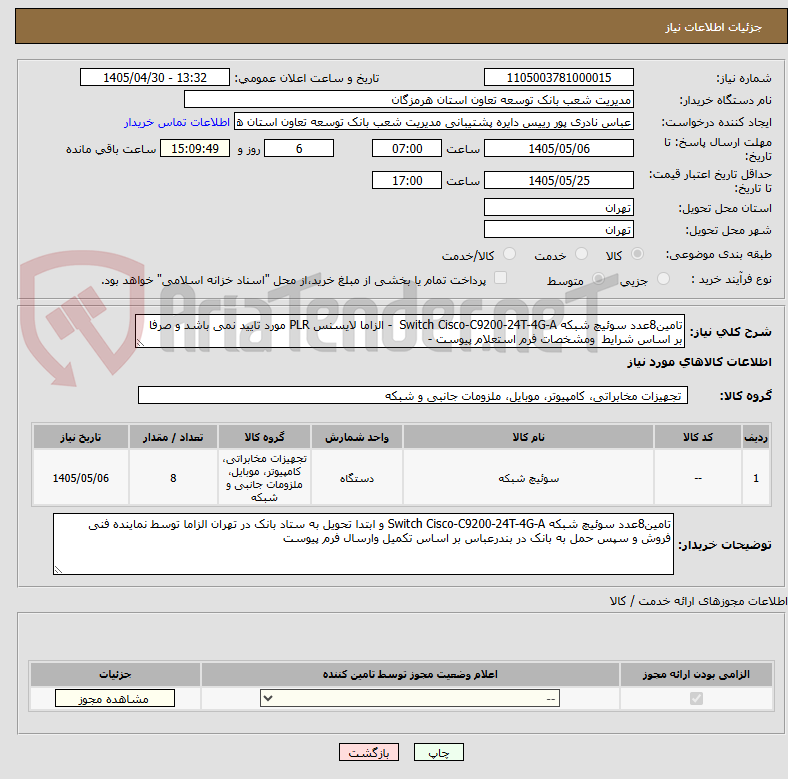Click the response deadline time 07:00 field

(x=407, y=148)
